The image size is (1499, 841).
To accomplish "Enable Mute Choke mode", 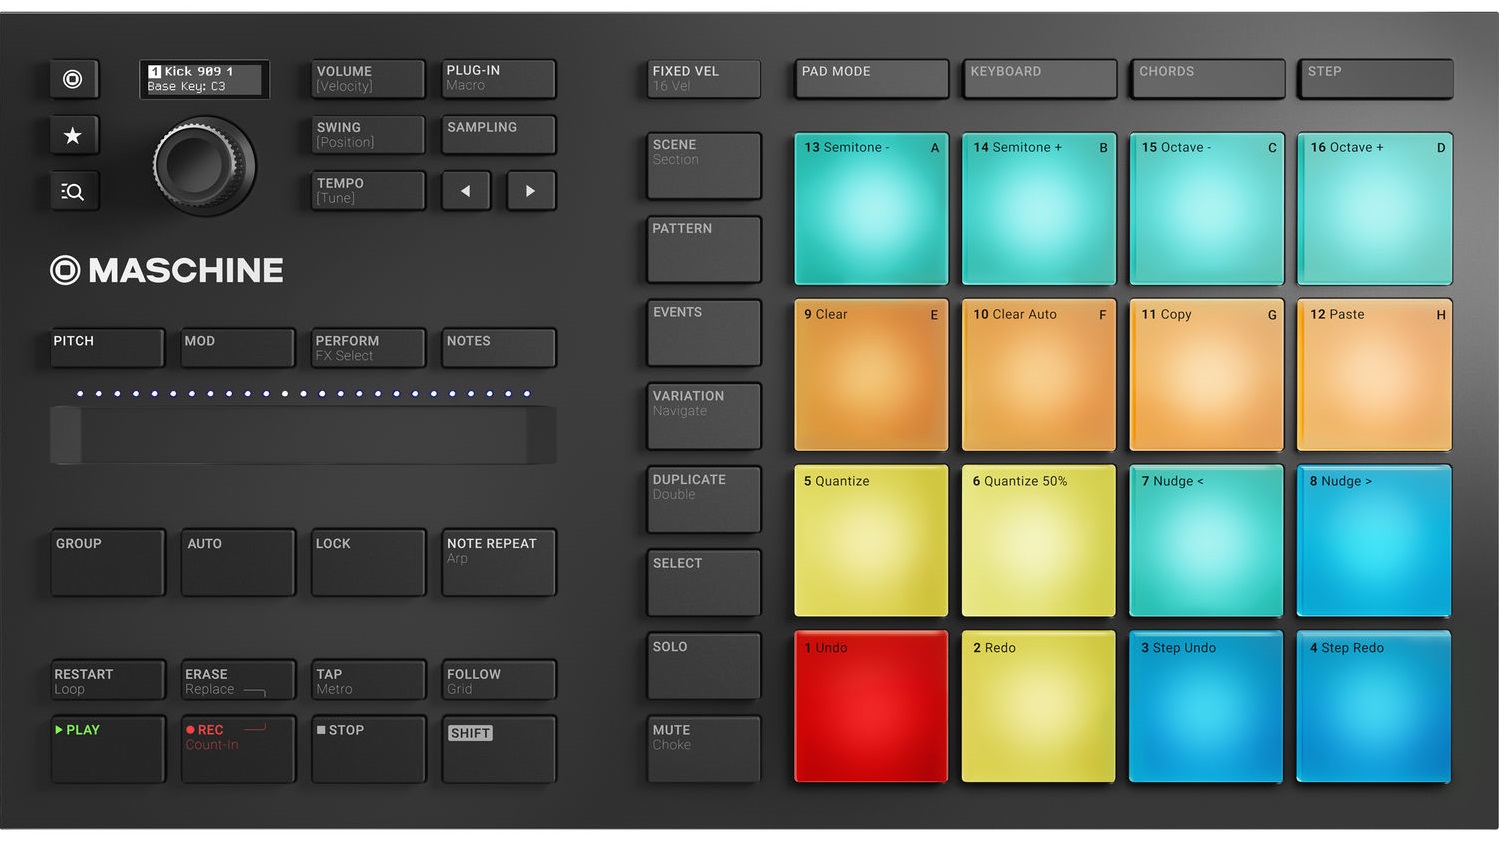I will click(703, 748).
